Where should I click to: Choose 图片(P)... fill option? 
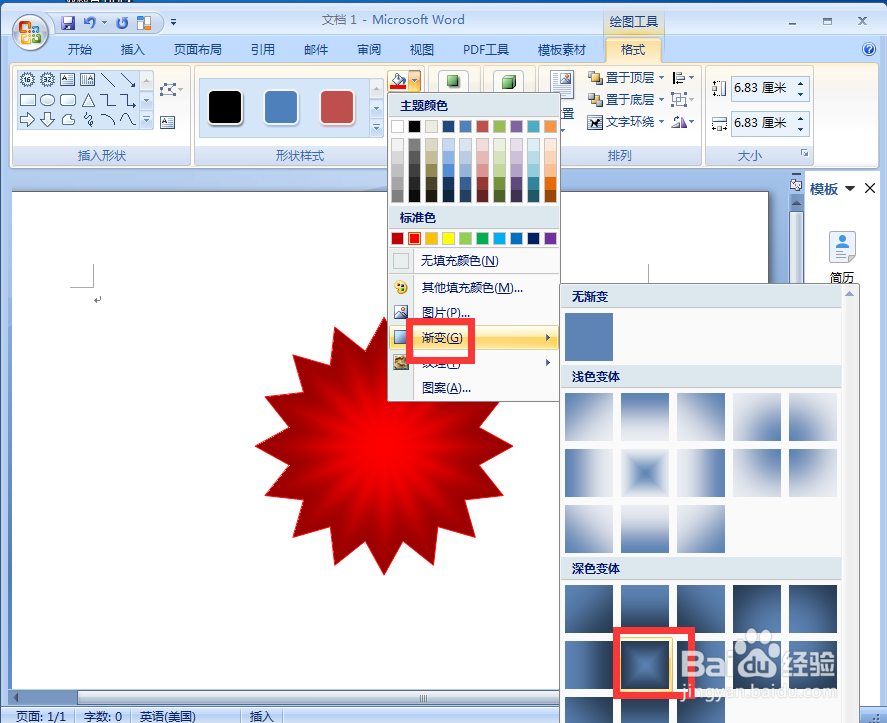click(474, 312)
